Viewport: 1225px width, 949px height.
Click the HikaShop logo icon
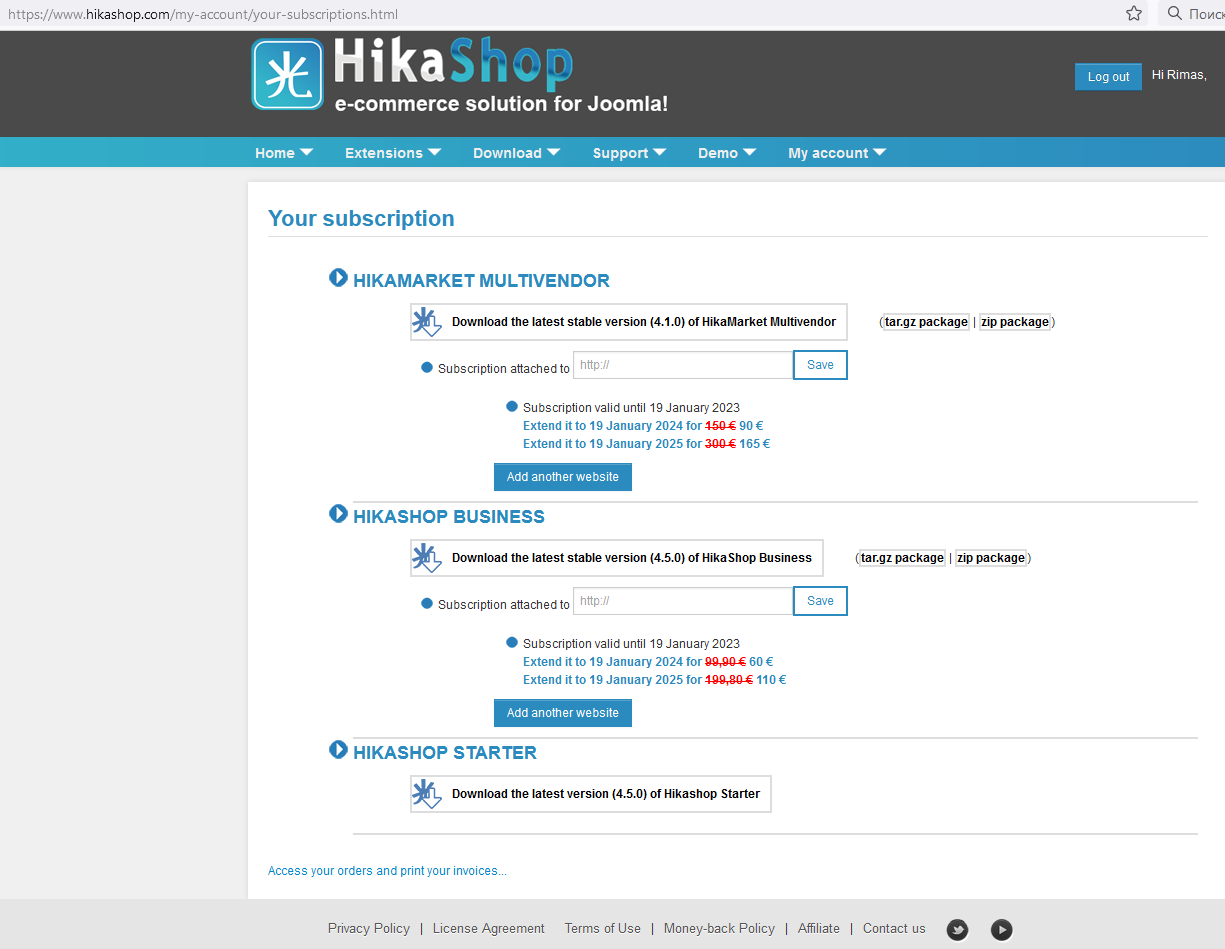click(288, 74)
